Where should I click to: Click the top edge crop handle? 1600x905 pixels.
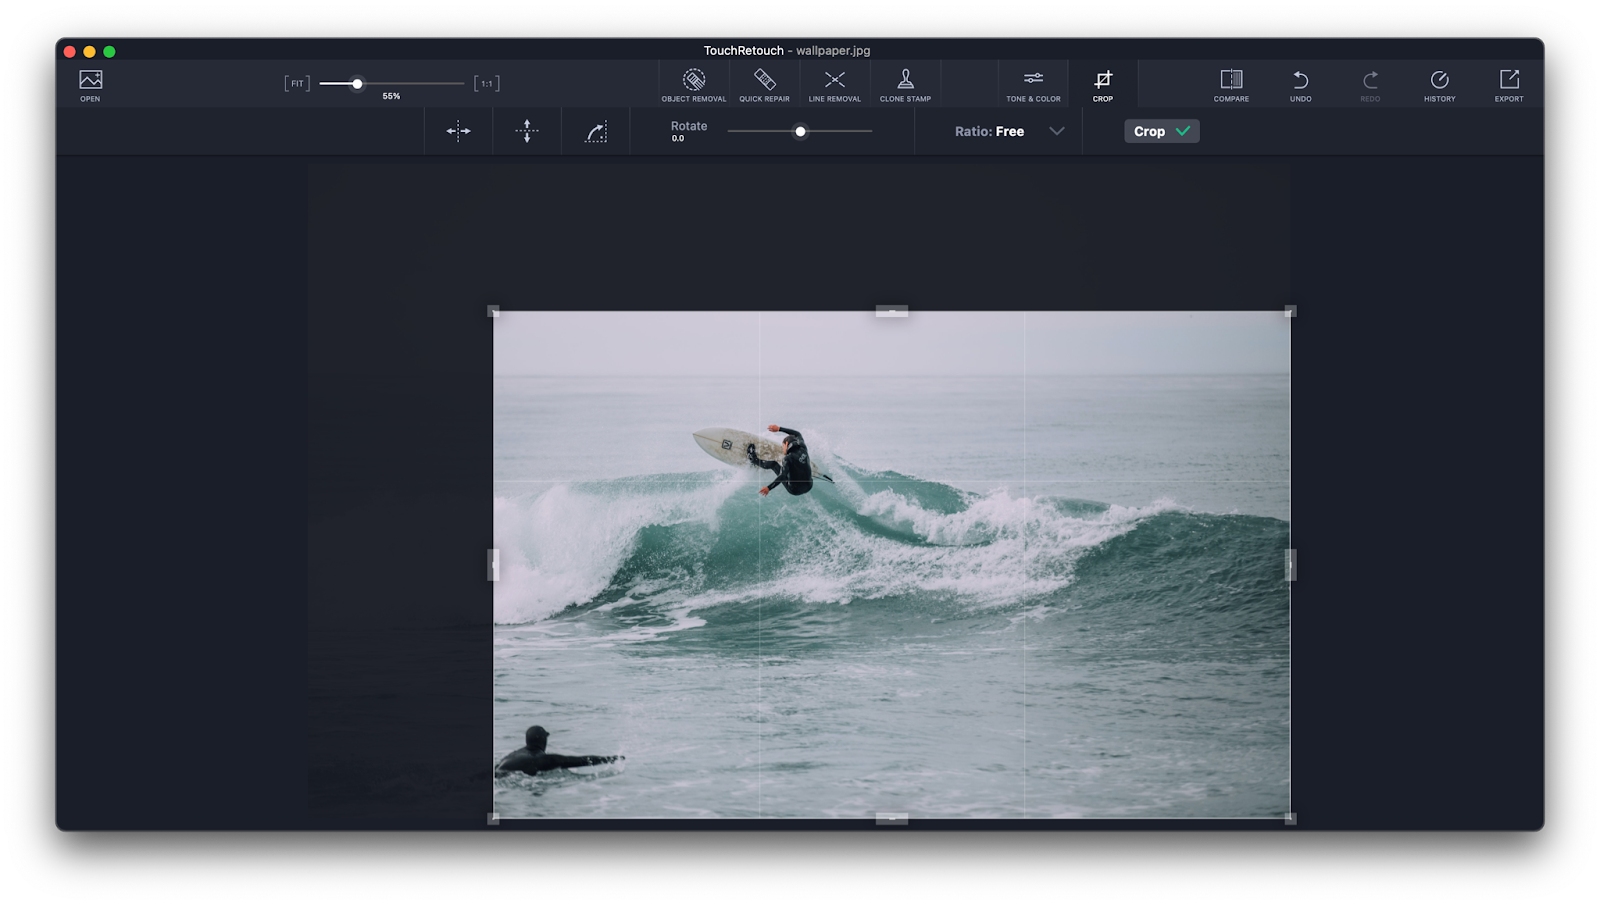pyautogui.click(x=892, y=311)
